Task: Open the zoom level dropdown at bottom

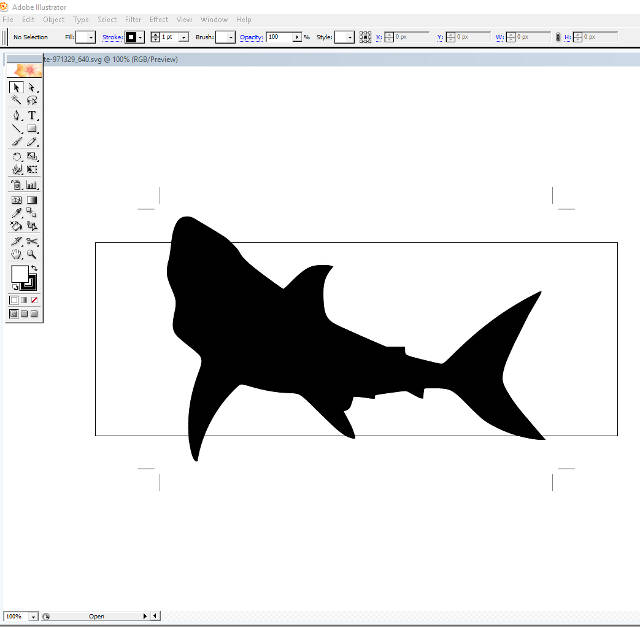Action: (x=33, y=616)
